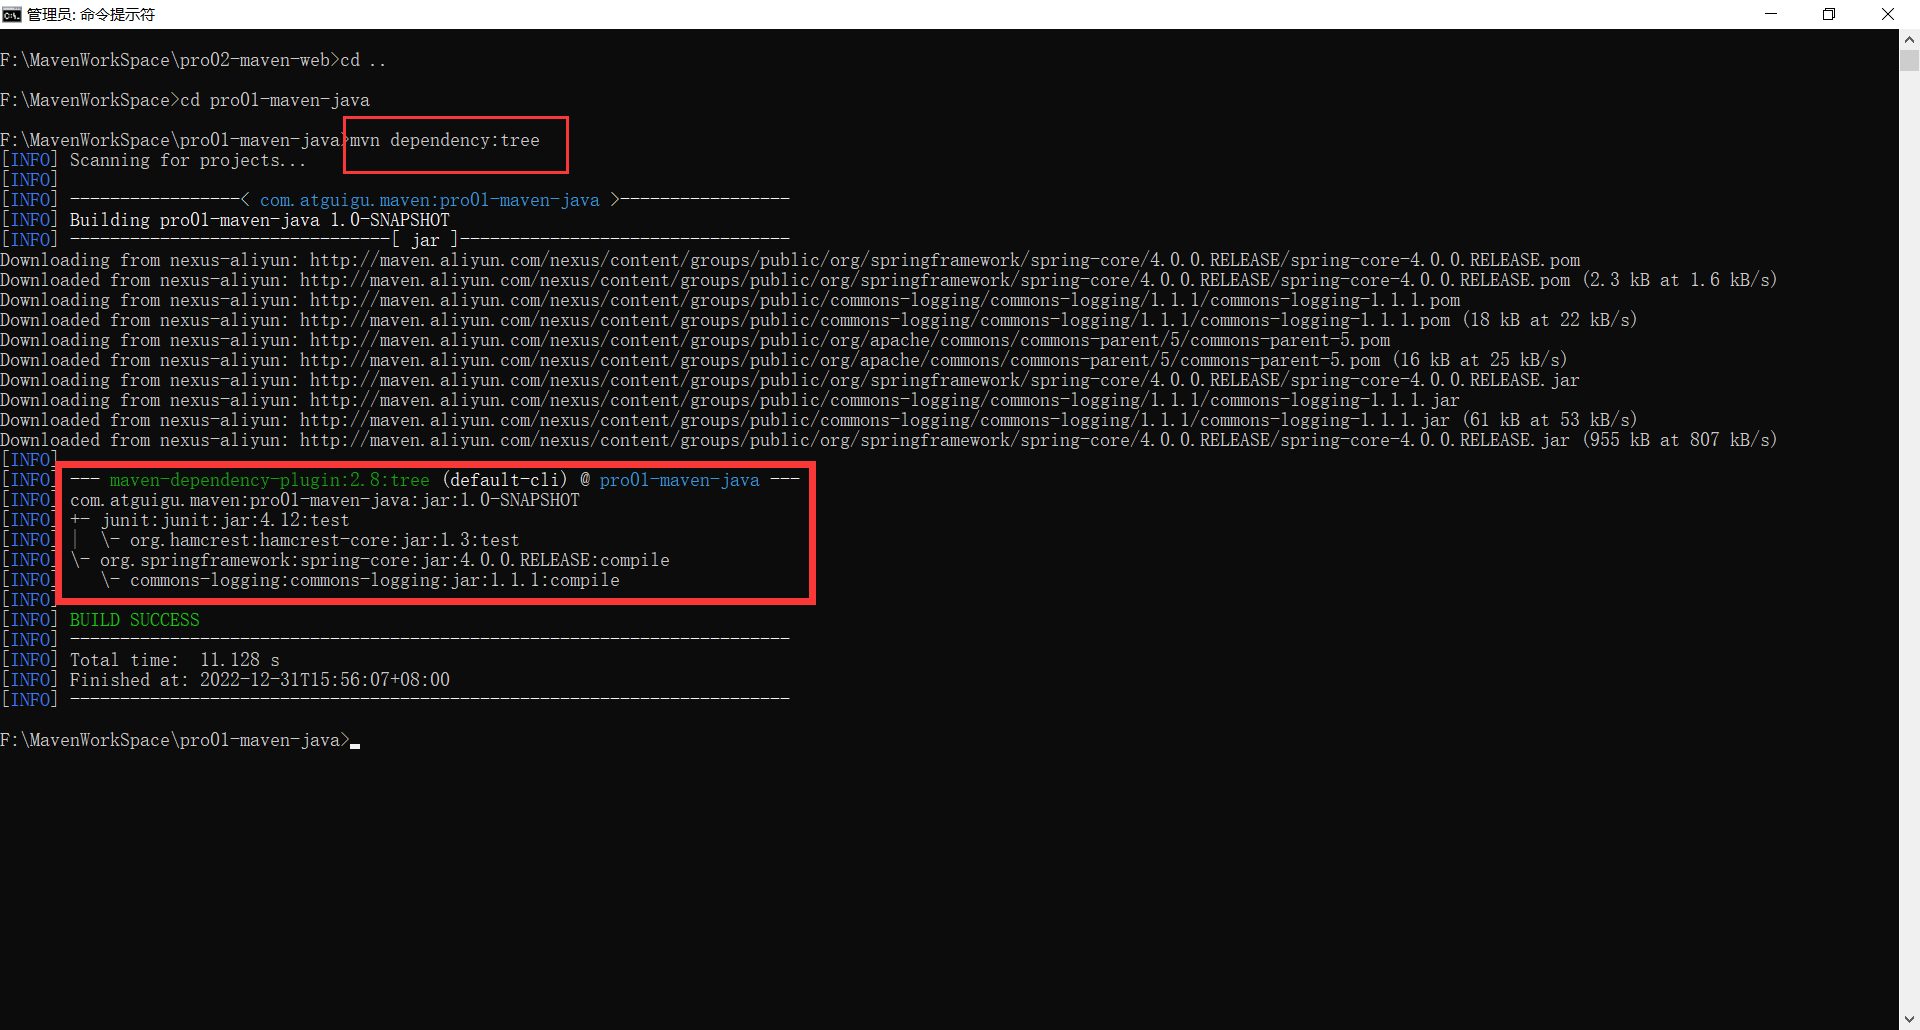Screen dimensions: 1920x1030
Task: Click 'Finished at: 2022-12-31T15:56:07+08:00' line
Action: point(260,680)
